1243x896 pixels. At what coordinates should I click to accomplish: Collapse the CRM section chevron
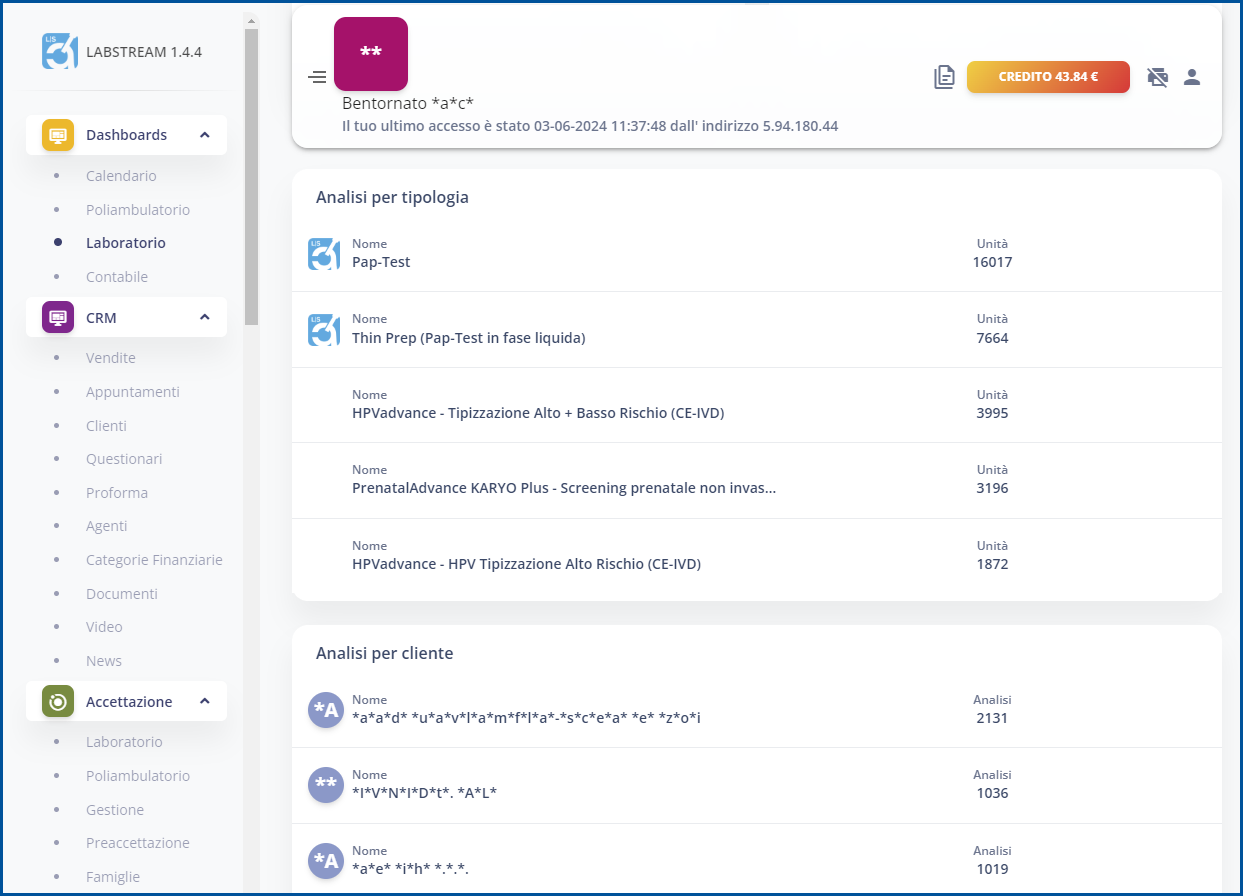click(205, 318)
